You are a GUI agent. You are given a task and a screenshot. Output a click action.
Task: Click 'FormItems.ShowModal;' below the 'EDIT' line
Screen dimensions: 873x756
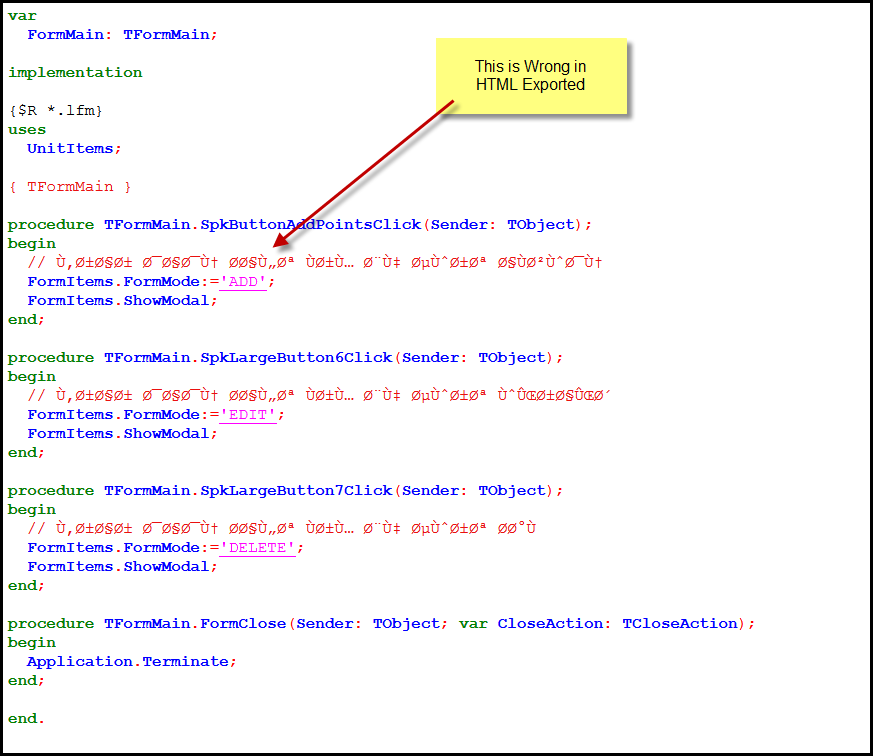(122, 434)
